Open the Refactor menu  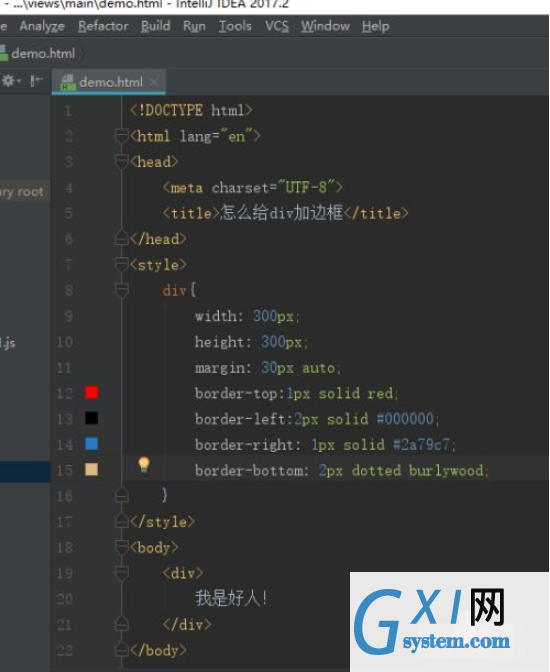[x=103, y=26]
